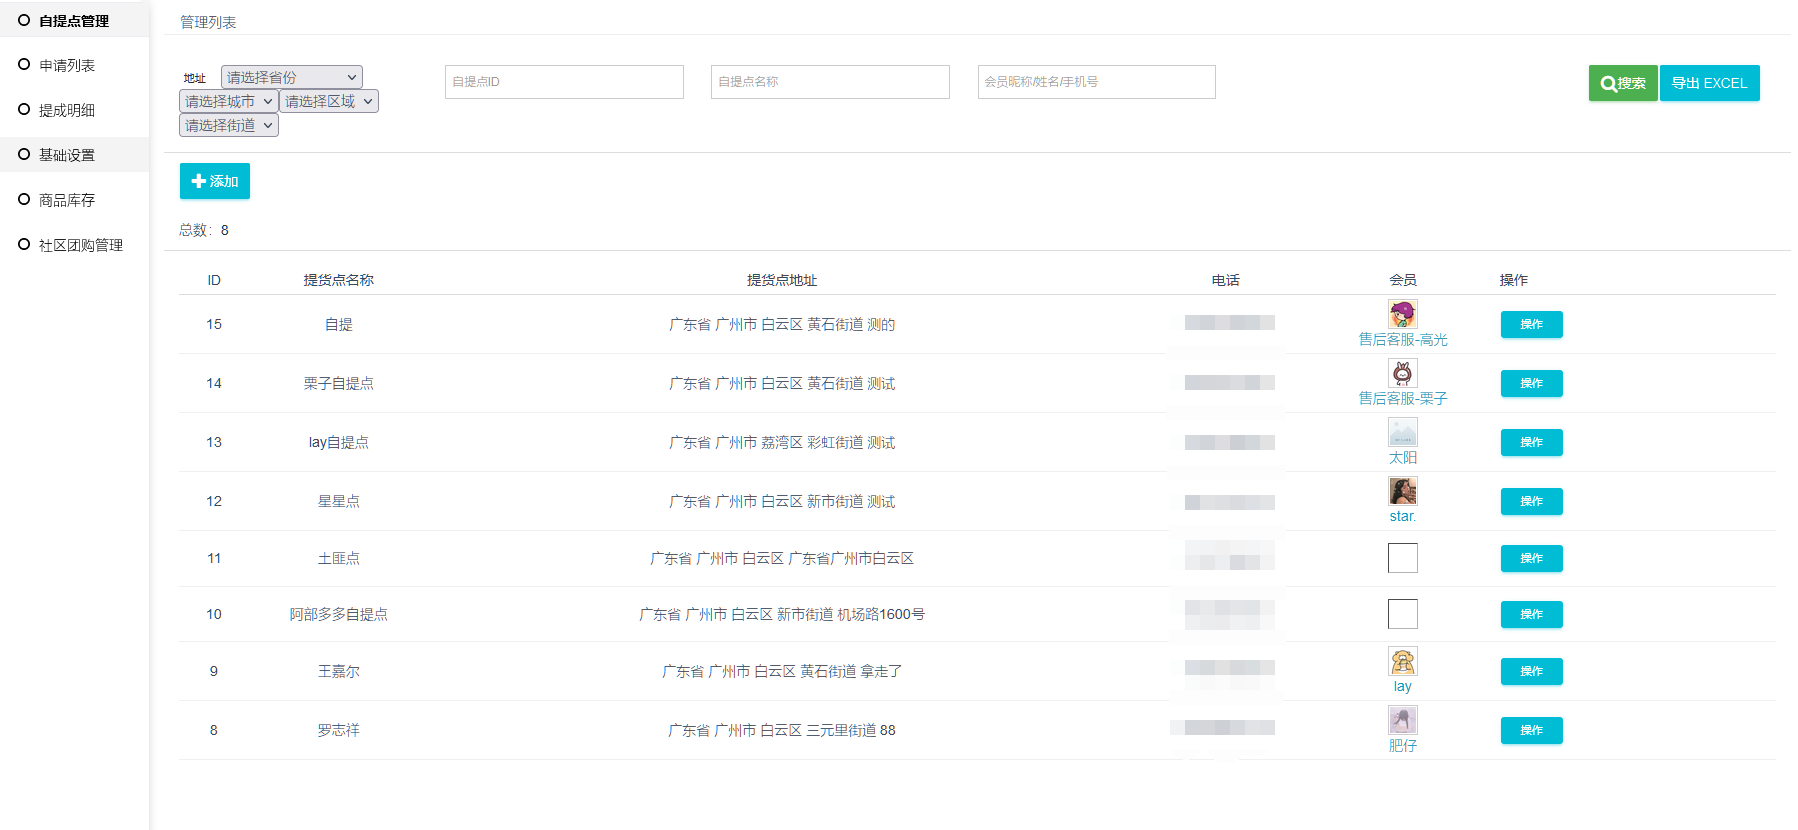The image size is (1798, 830).
Task: Click the 售后客服-高光 member avatar
Action: point(1402,314)
